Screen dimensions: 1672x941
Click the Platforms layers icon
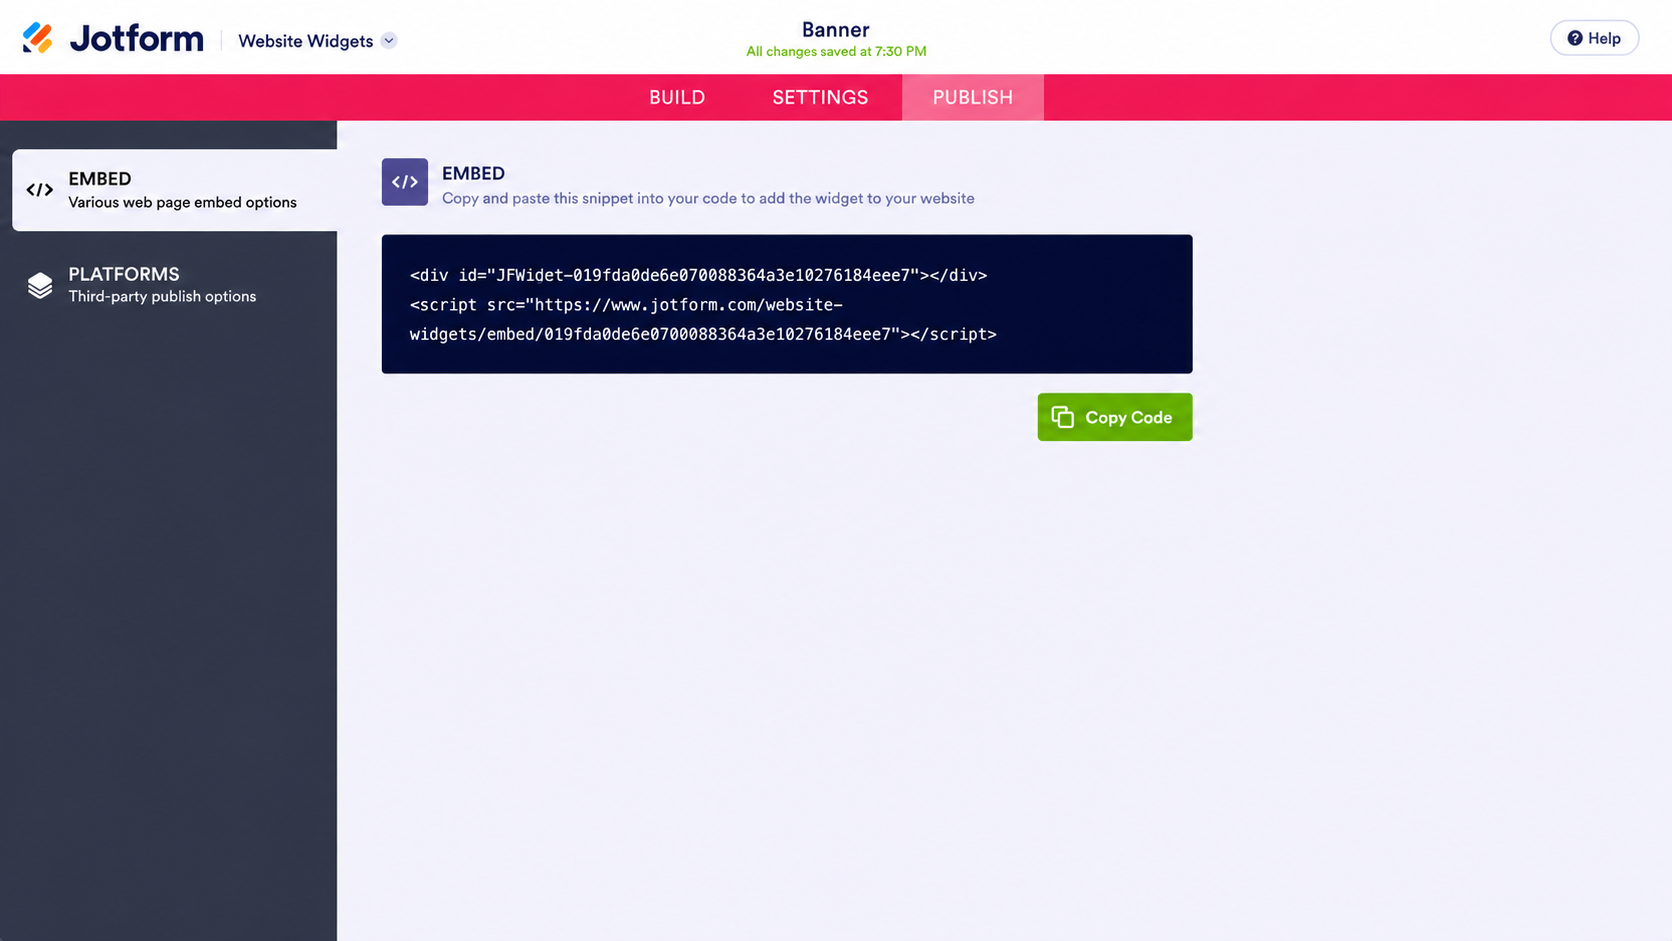pos(40,285)
